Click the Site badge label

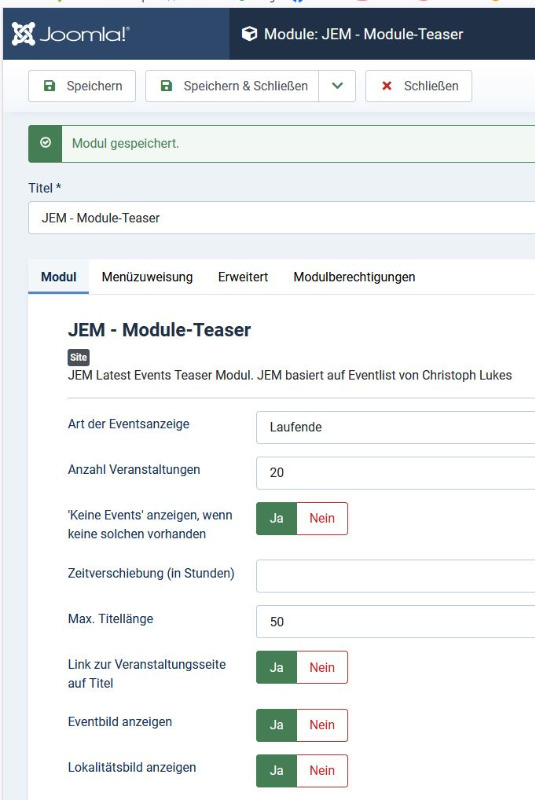(79, 357)
